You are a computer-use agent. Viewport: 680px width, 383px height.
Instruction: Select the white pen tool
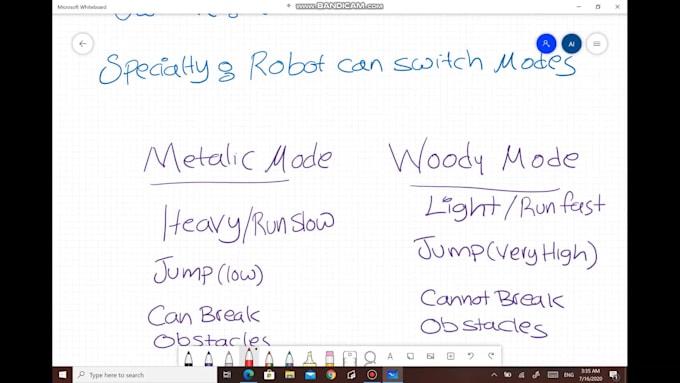(x=229, y=358)
